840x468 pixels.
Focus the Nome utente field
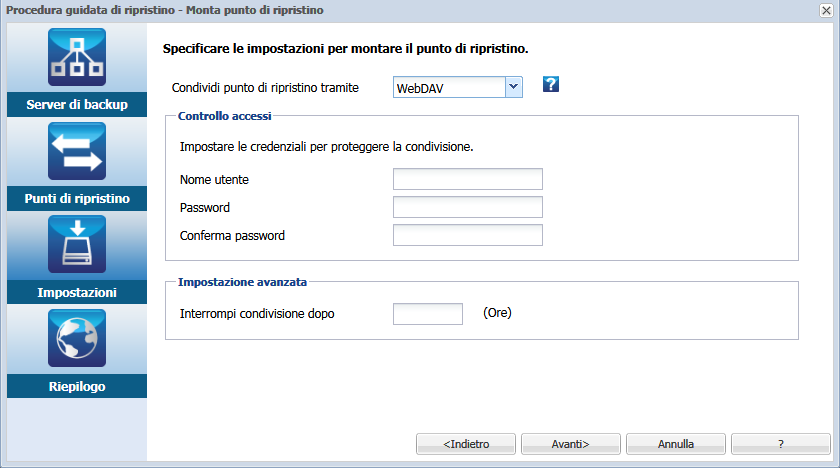tap(468, 179)
